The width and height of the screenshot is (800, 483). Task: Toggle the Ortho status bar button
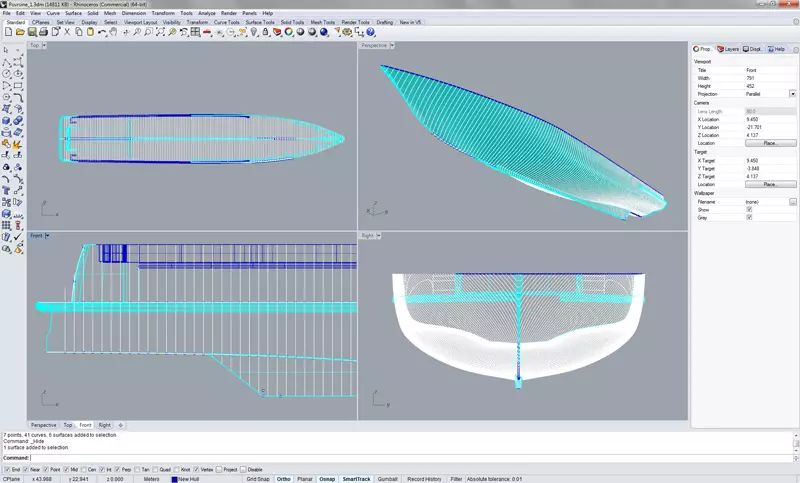pyautogui.click(x=284, y=479)
